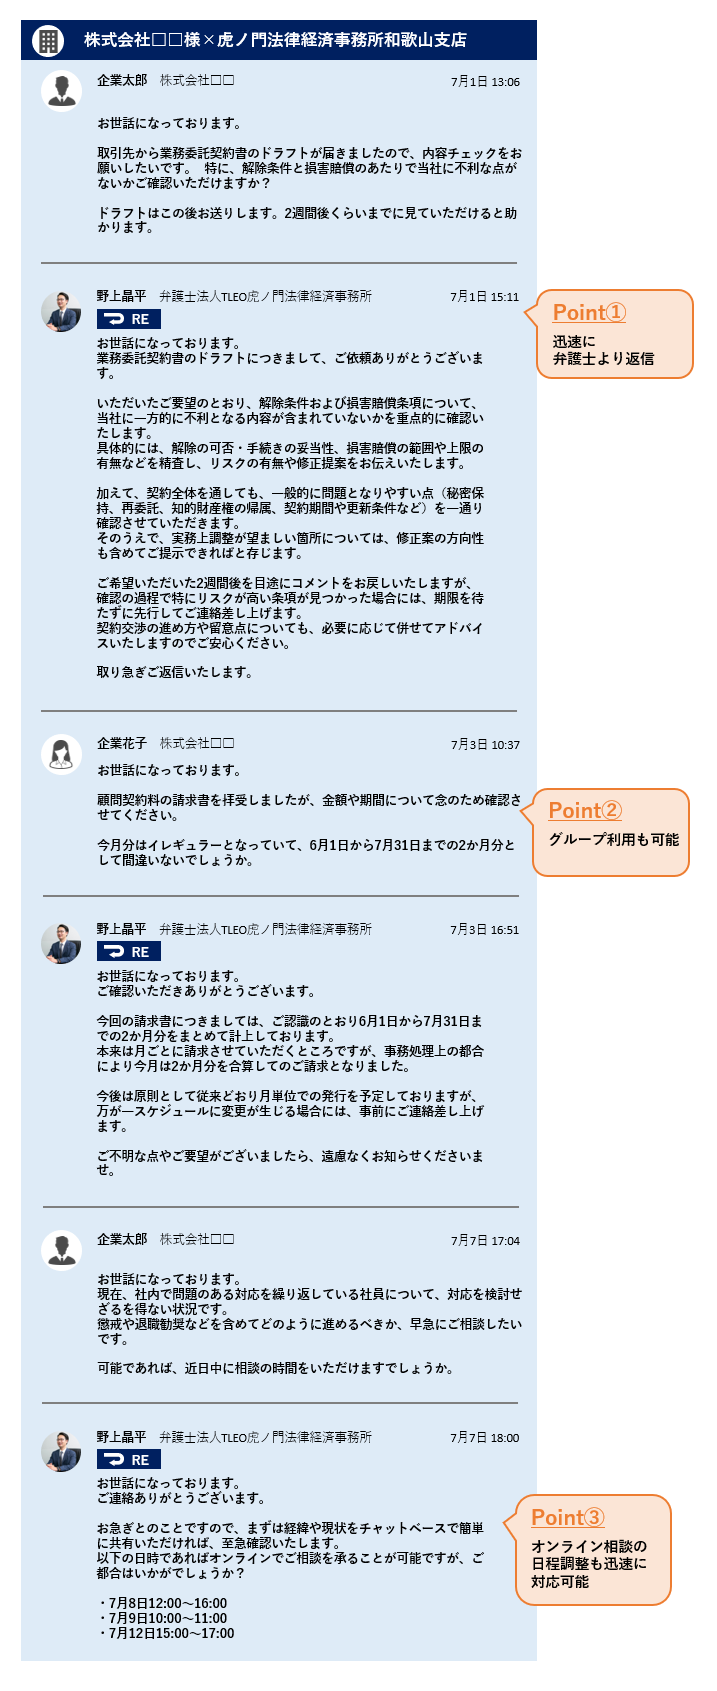Open the Point③ heading link
Screen dimensions: 717x1691
(x=568, y=1517)
